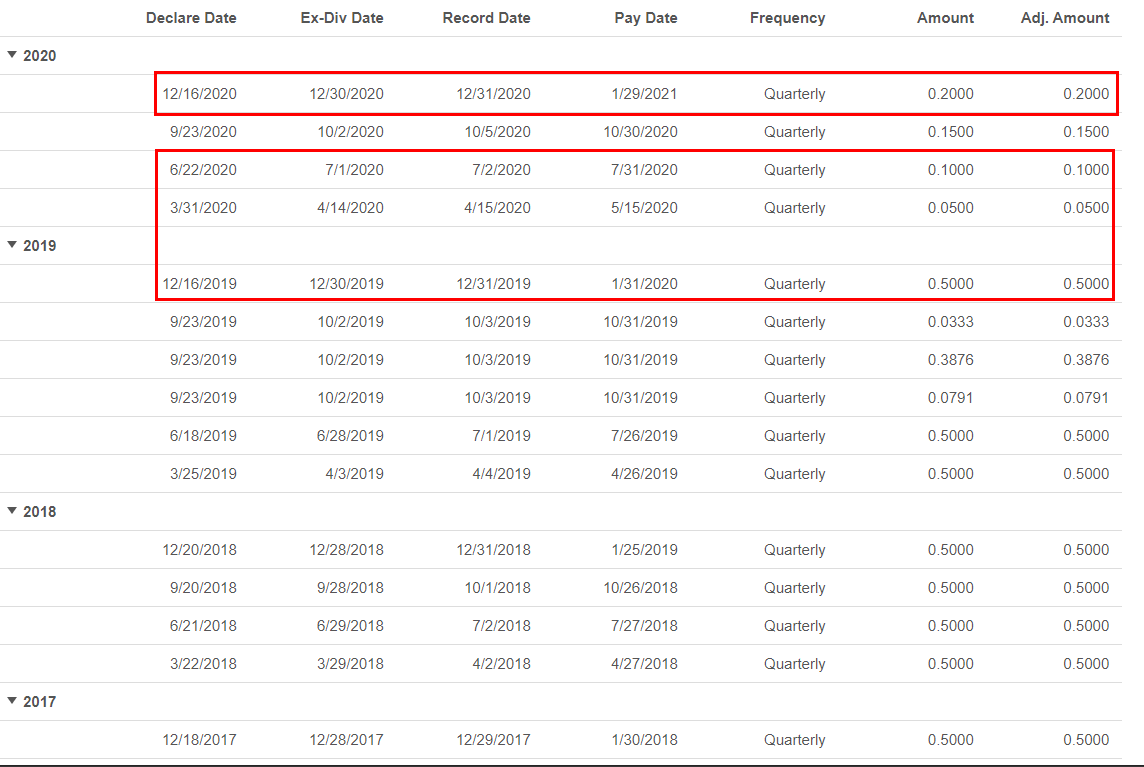Click ex-div date 7/1/2020

(355, 169)
